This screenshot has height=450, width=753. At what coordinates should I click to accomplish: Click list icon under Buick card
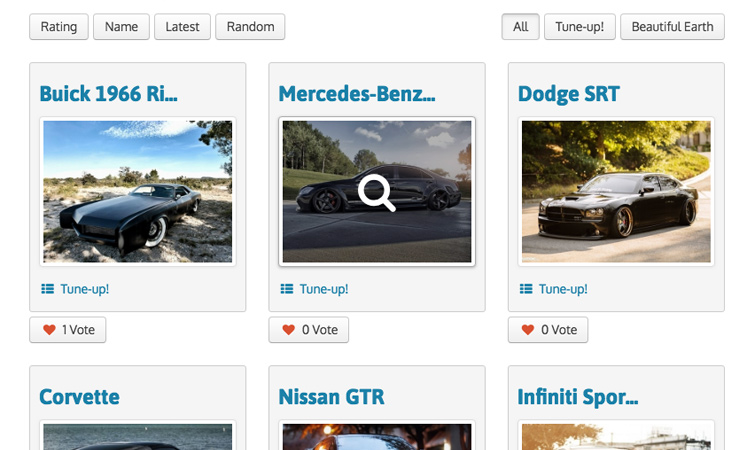48,289
